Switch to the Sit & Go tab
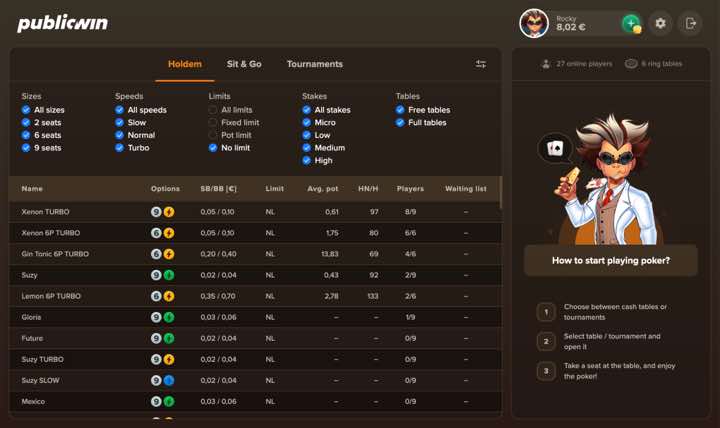Image resolution: width=720 pixels, height=428 pixels. point(244,64)
